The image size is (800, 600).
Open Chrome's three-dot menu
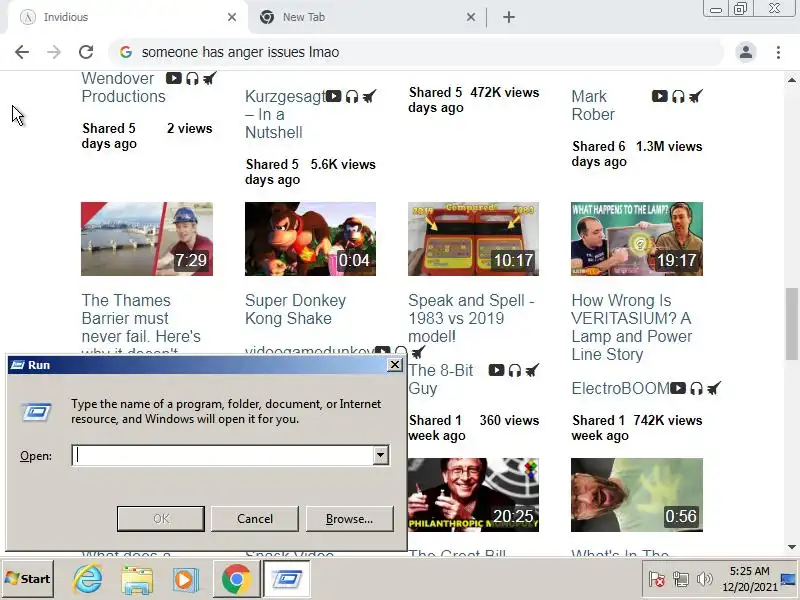tap(778, 52)
